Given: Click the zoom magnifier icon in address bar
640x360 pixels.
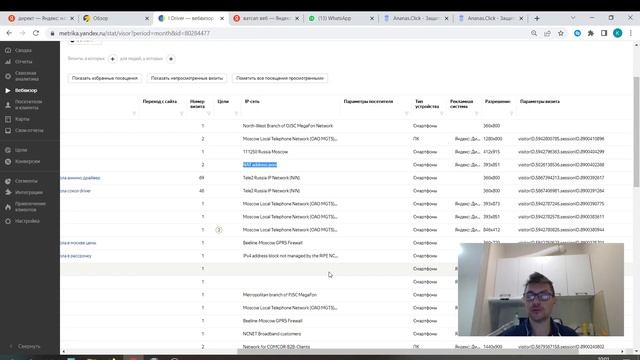Looking at the screenshot, I should 534,33.
